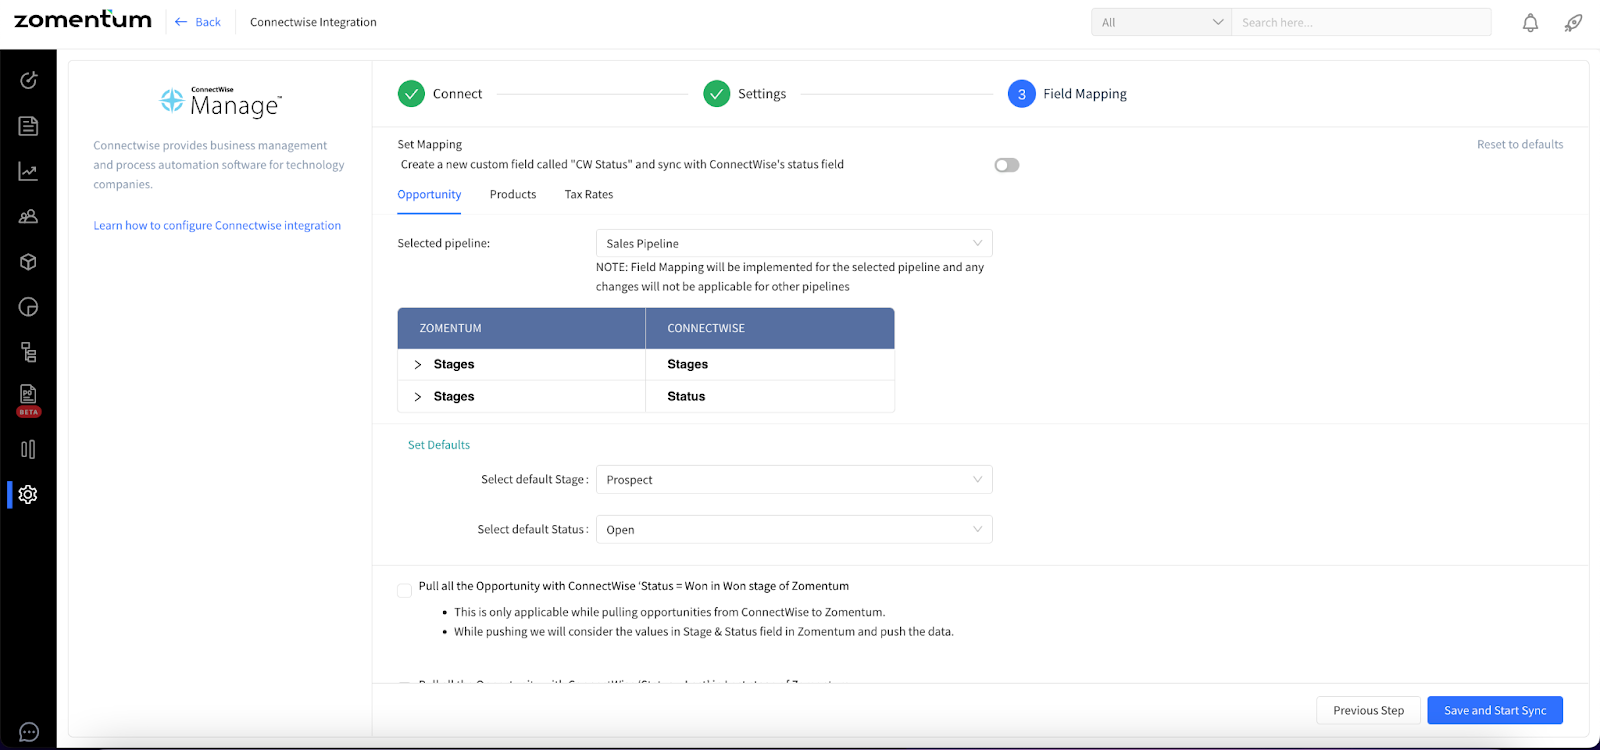Viewport: 1600px width, 750px height.
Task: Open the two-column board icon in sidebar
Action: [x=28, y=449]
